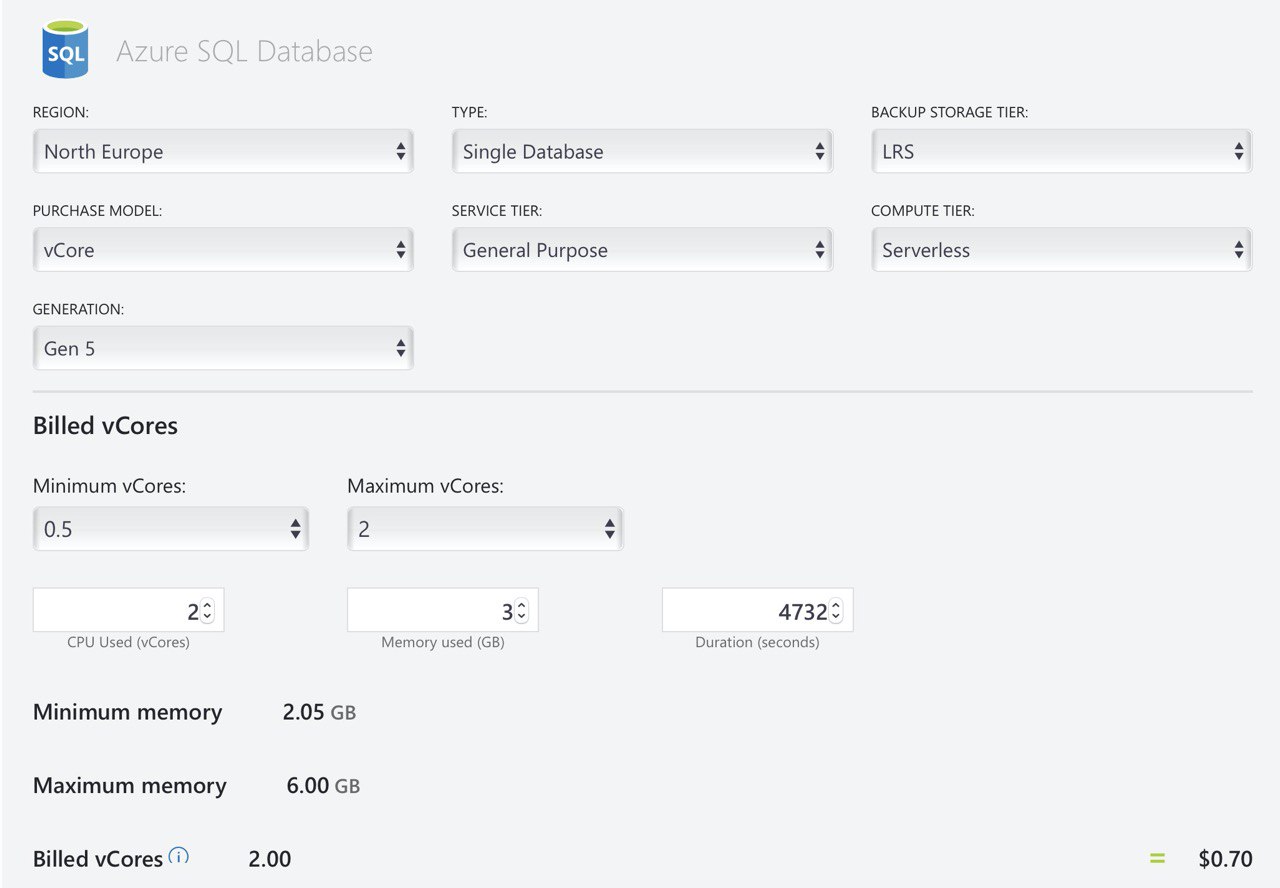Click the Memory used (GB) label
Screen dimensions: 1280x888
(x=442, y=642)
